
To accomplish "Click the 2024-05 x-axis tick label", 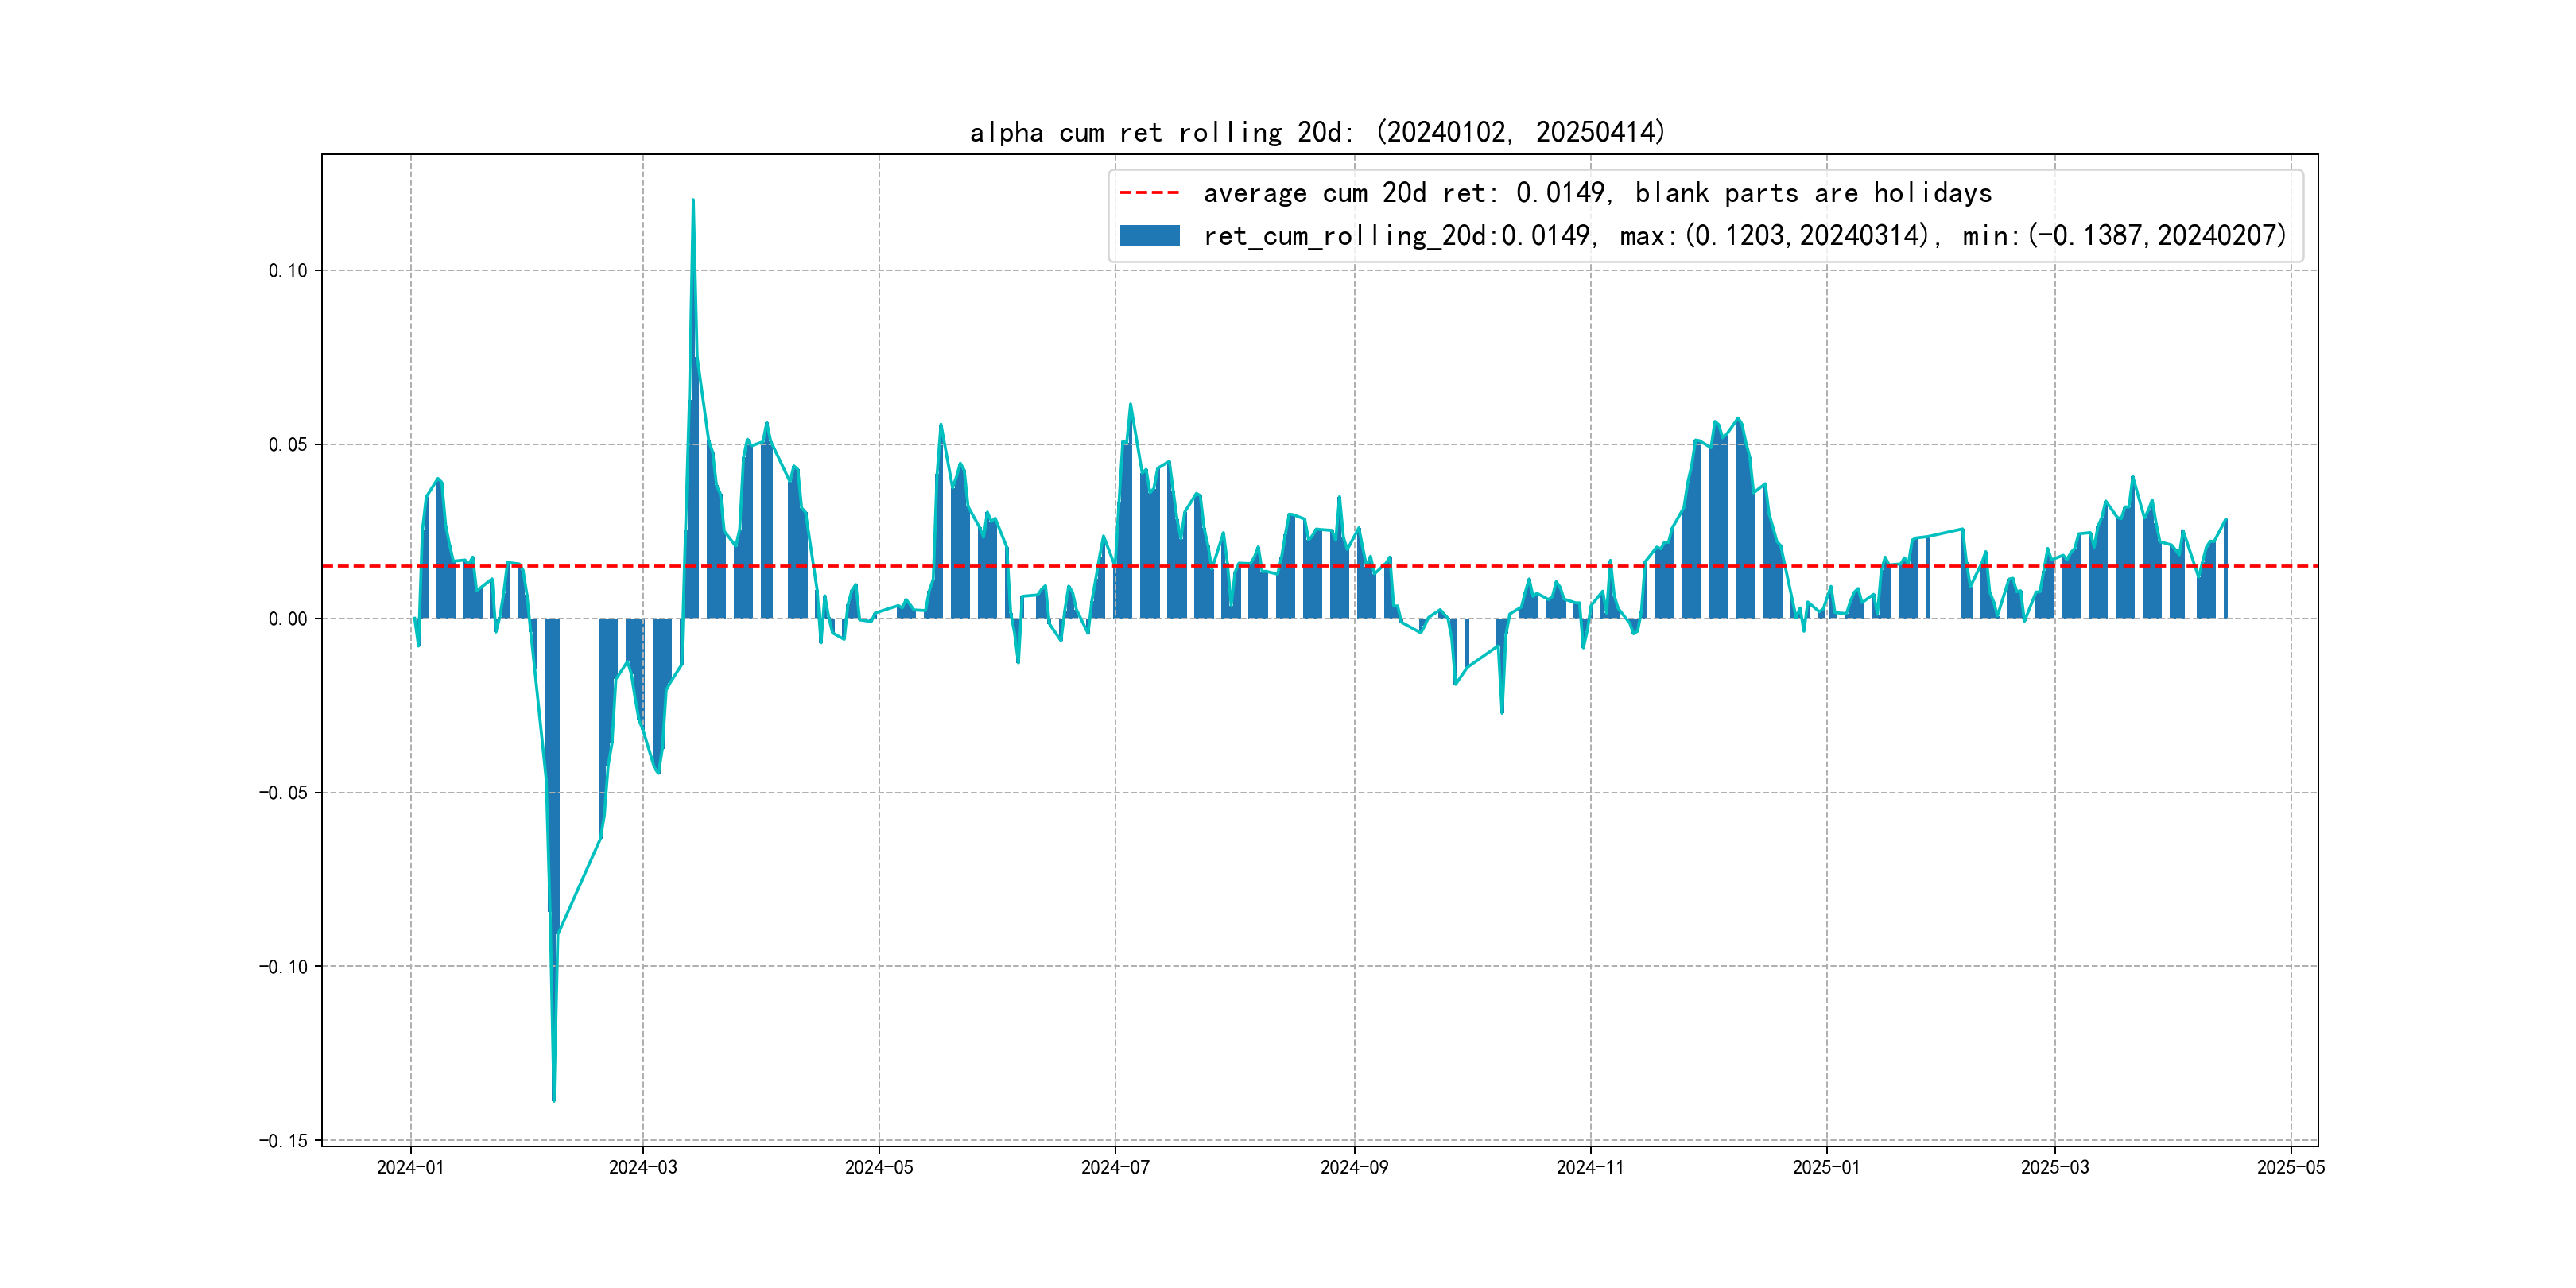I will (x=879, y=1167).
